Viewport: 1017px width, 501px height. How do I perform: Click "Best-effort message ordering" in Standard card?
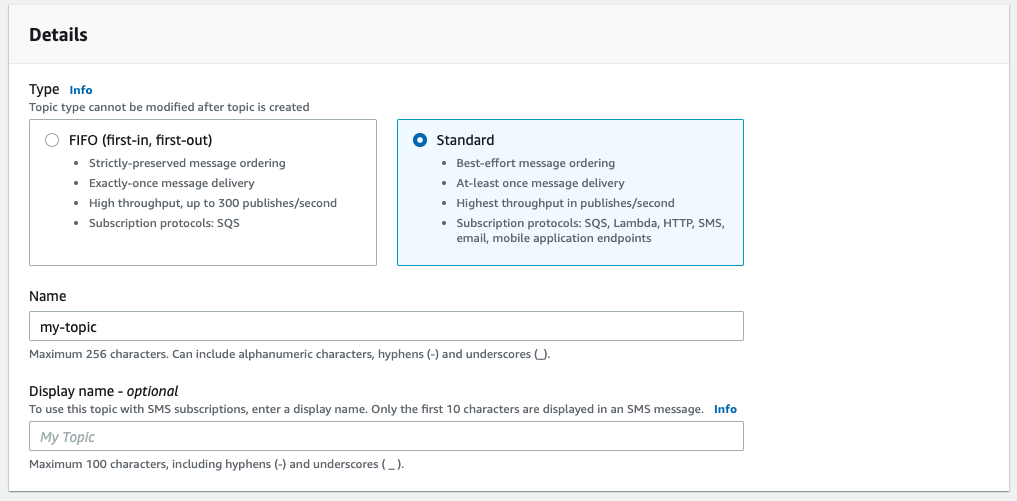(536, 163)
